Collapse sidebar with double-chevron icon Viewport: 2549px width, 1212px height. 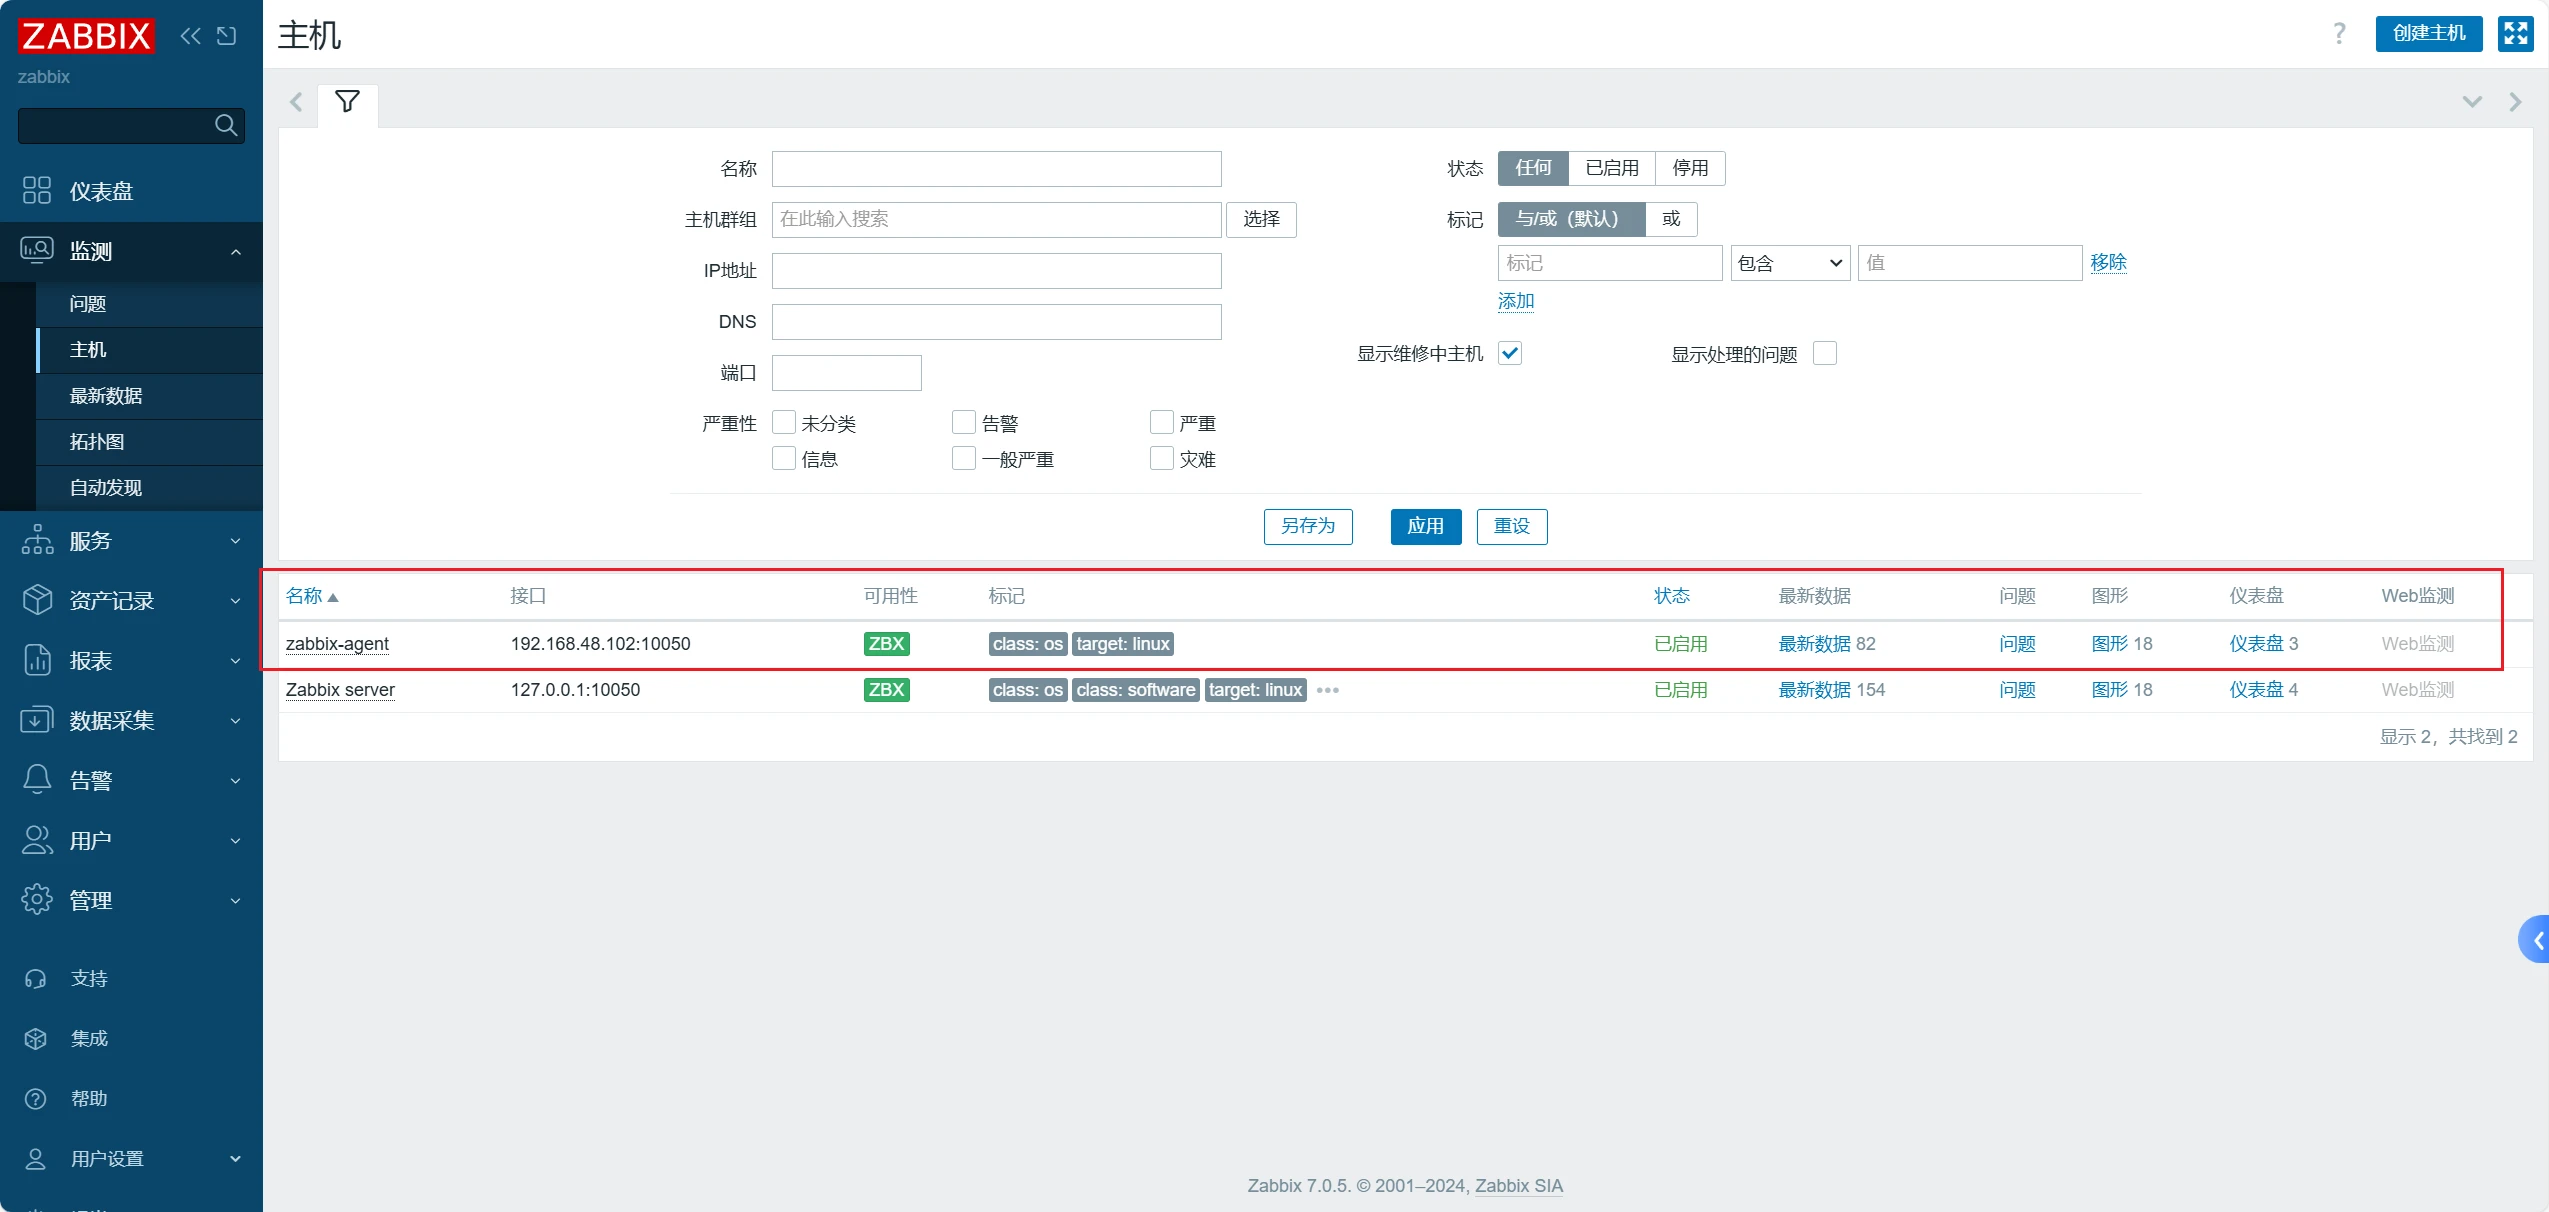[190, 36]
